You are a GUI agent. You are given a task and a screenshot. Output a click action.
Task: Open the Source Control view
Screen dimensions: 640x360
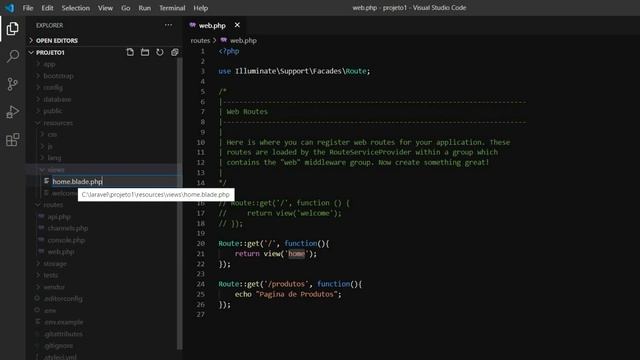12,84
